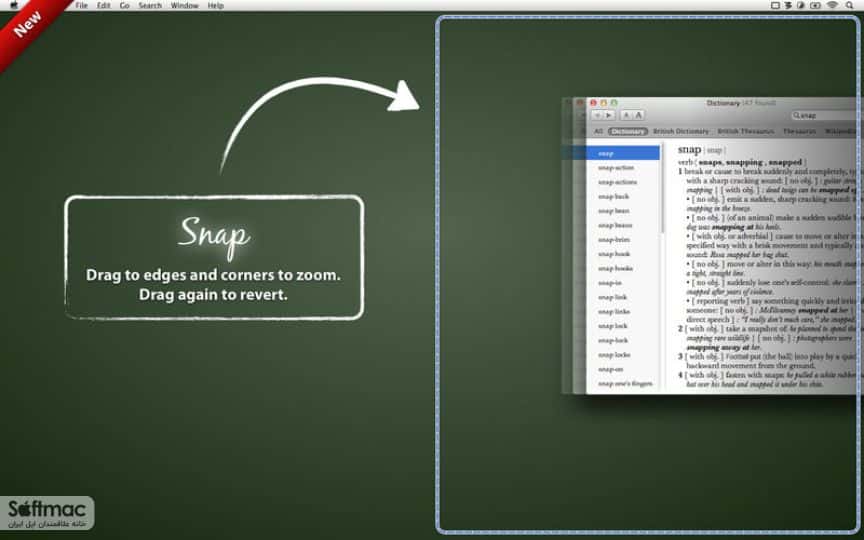864x540 pixels.
Task: Select snap-action in the word list
Action: click(x=616, y=168)
